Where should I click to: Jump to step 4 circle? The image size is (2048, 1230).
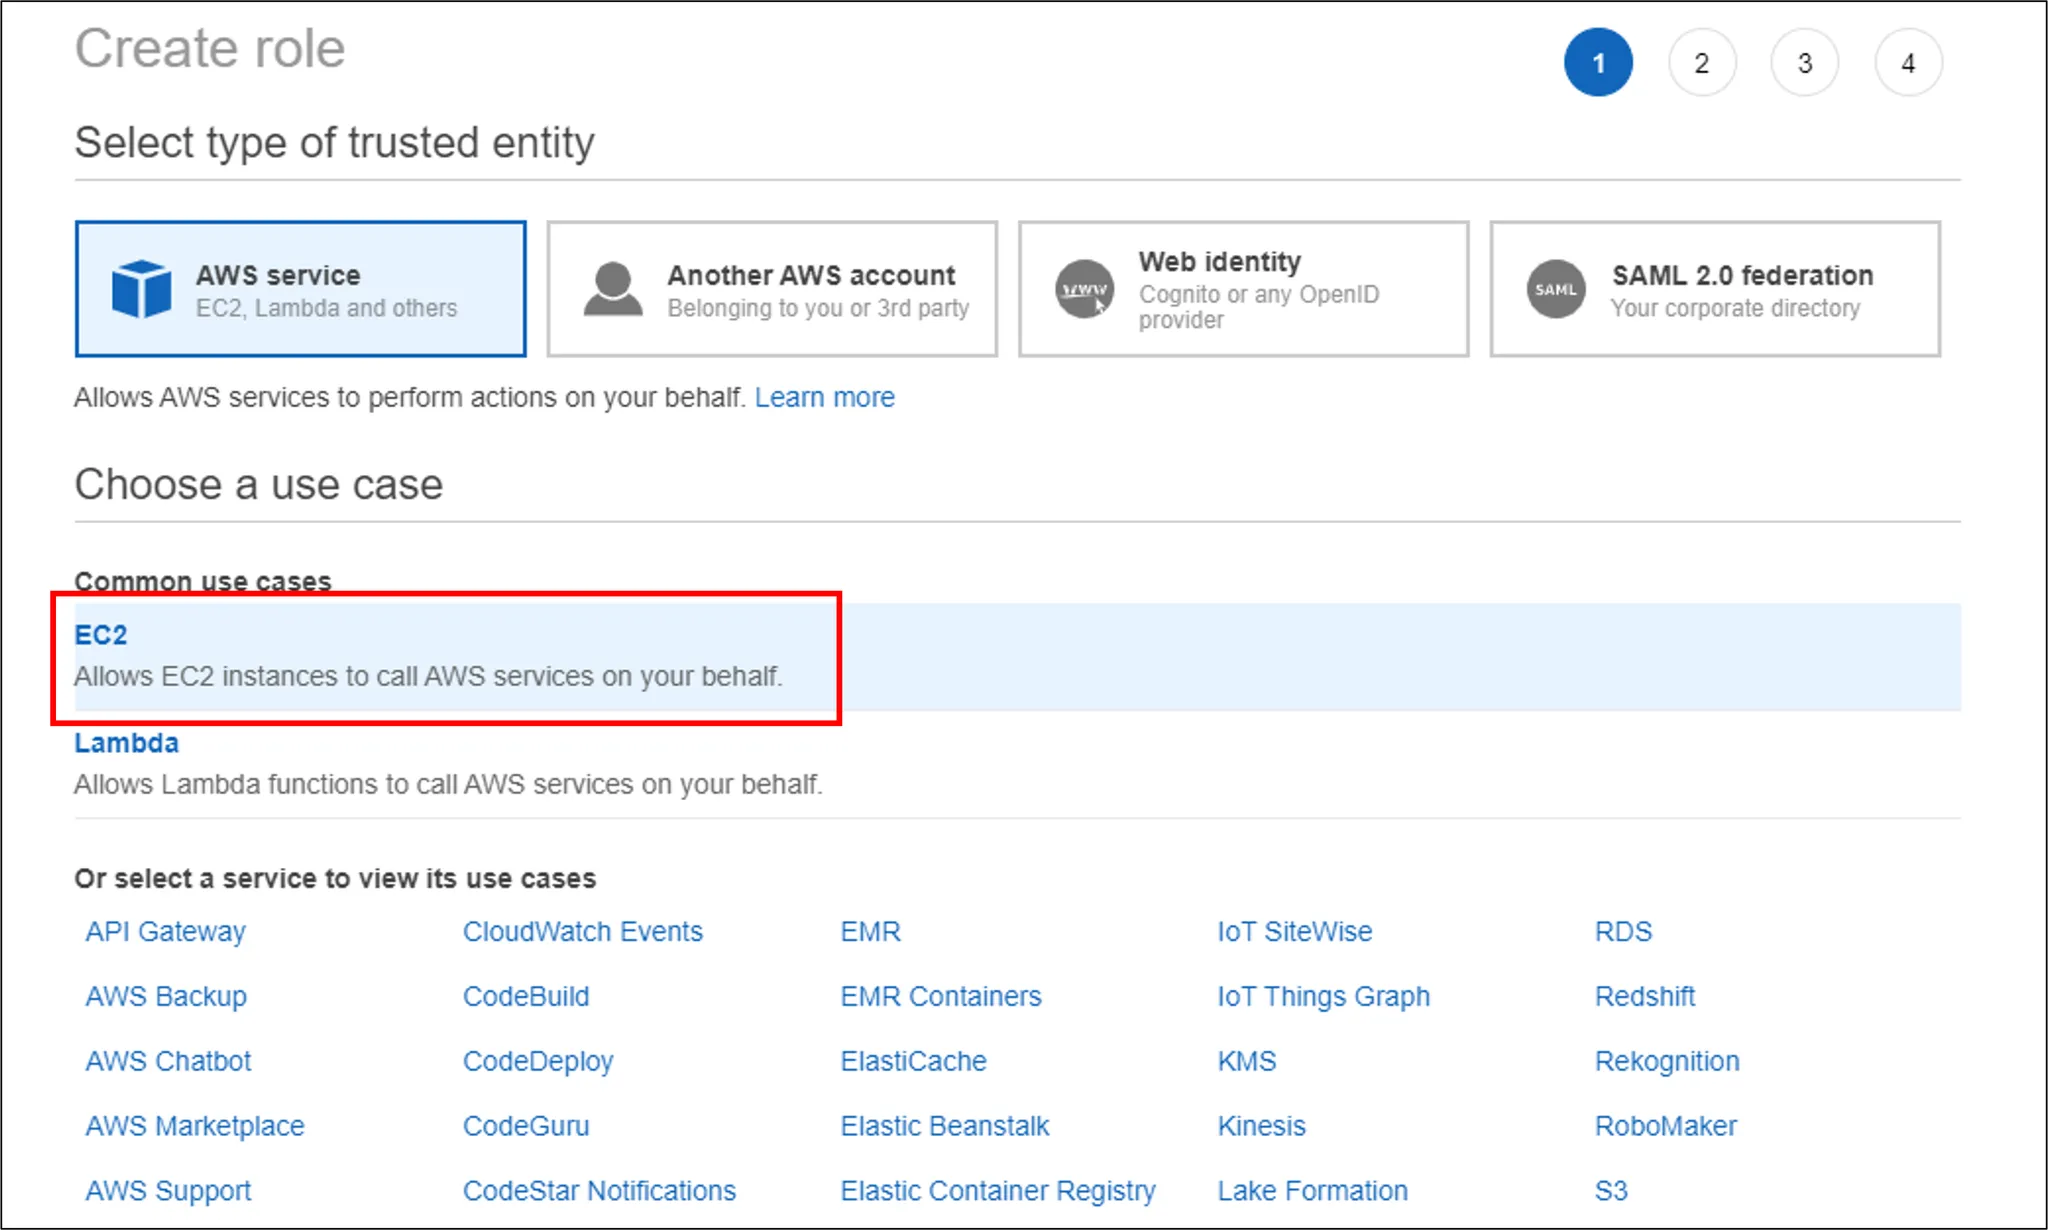click(1907, 63)
